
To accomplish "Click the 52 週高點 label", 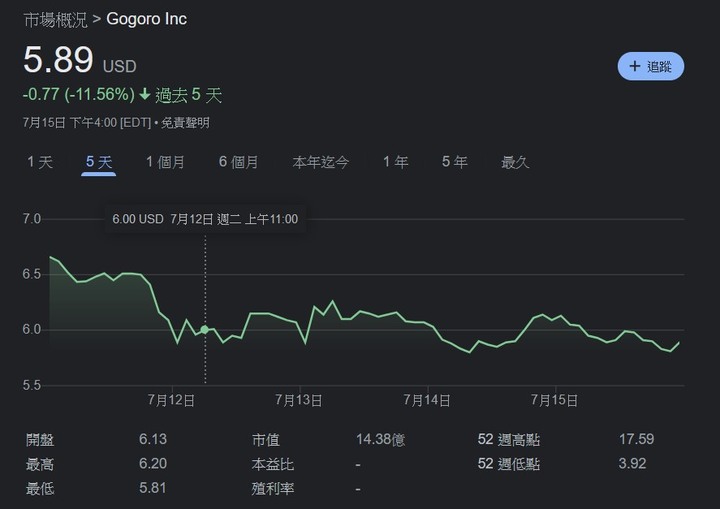I will pyautogui.click(x=509, y=440).
